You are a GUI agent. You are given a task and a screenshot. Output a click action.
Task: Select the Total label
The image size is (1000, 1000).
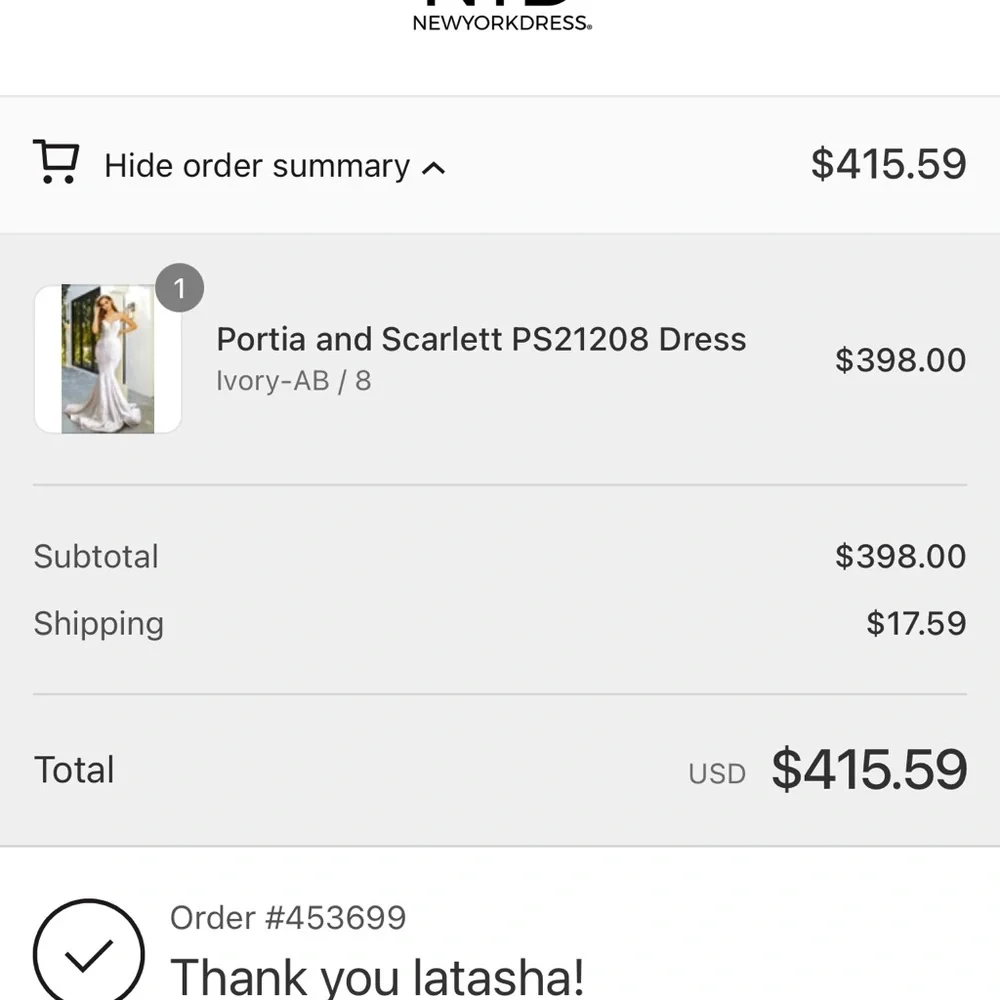point(74,770)
